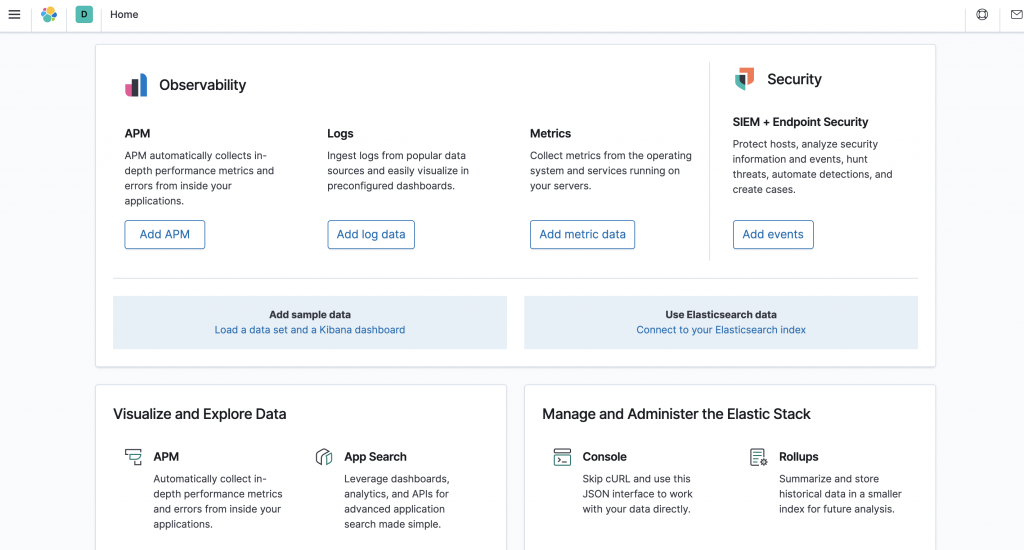
Task: Click the mail newsfeed icon
Action: (1016, 15)
